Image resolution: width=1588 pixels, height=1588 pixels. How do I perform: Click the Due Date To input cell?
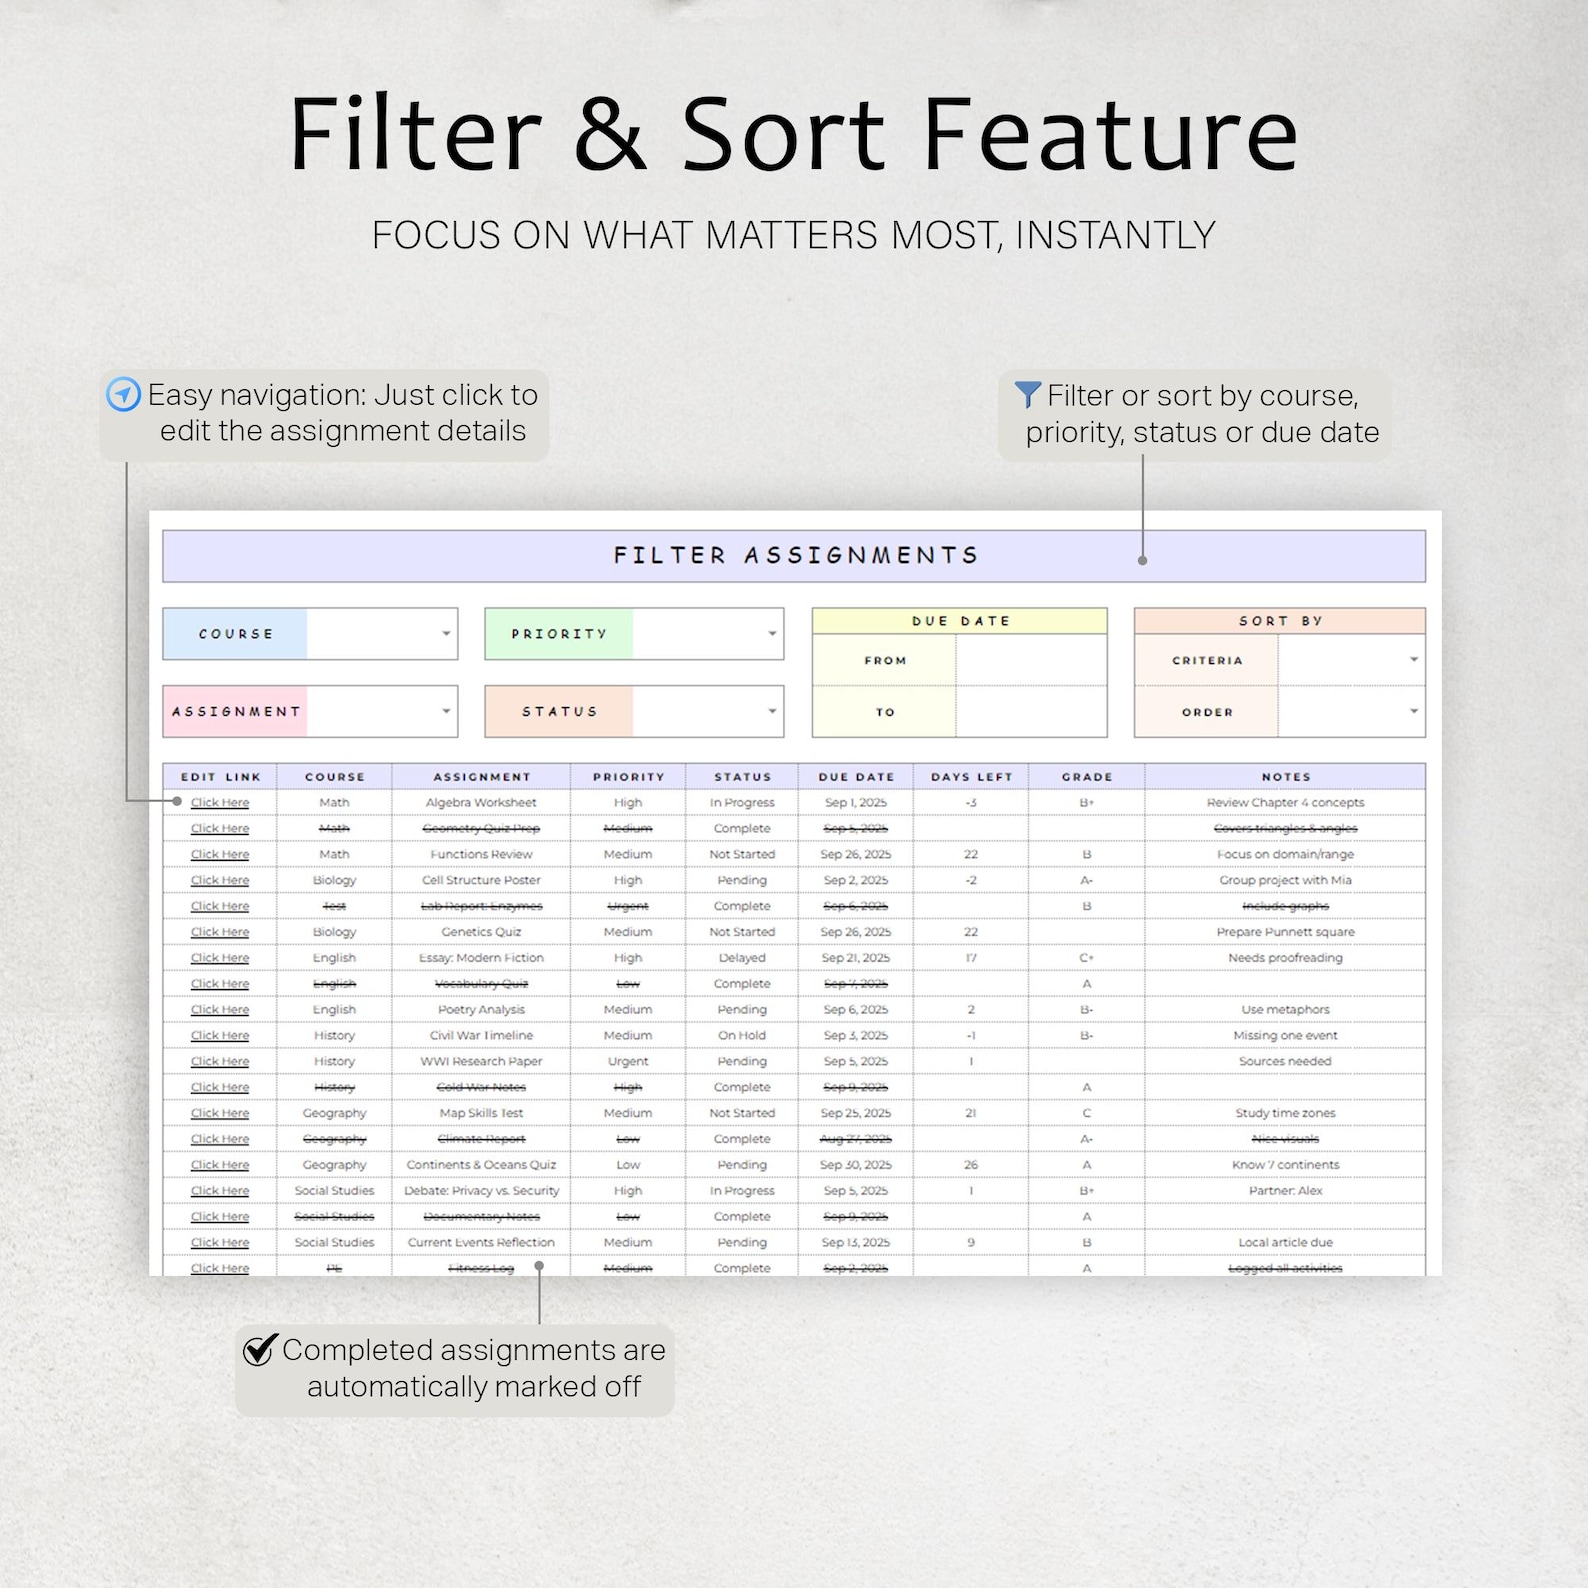coord(1031,712)
